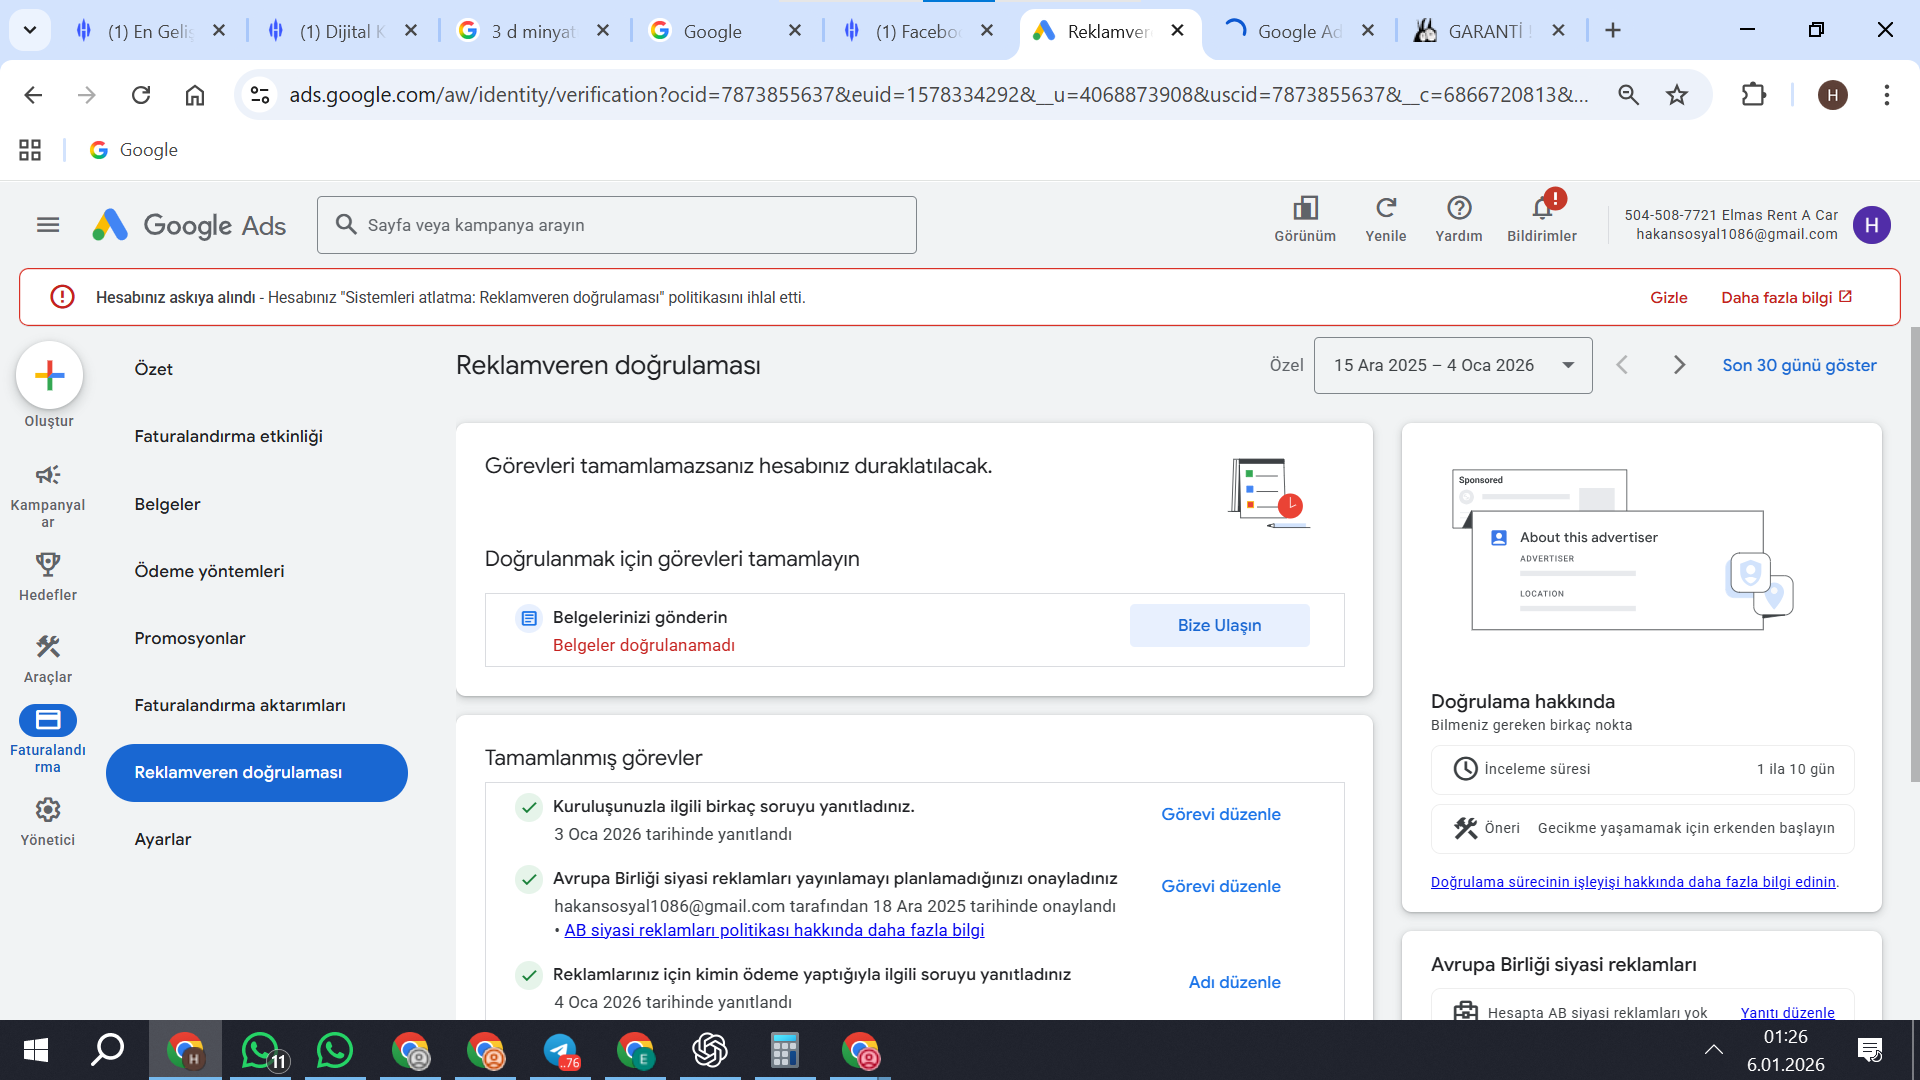Screen dimensions: 1920x1080
Task: Click Yanıtı düzenle link
Action: [1788, 1013]
